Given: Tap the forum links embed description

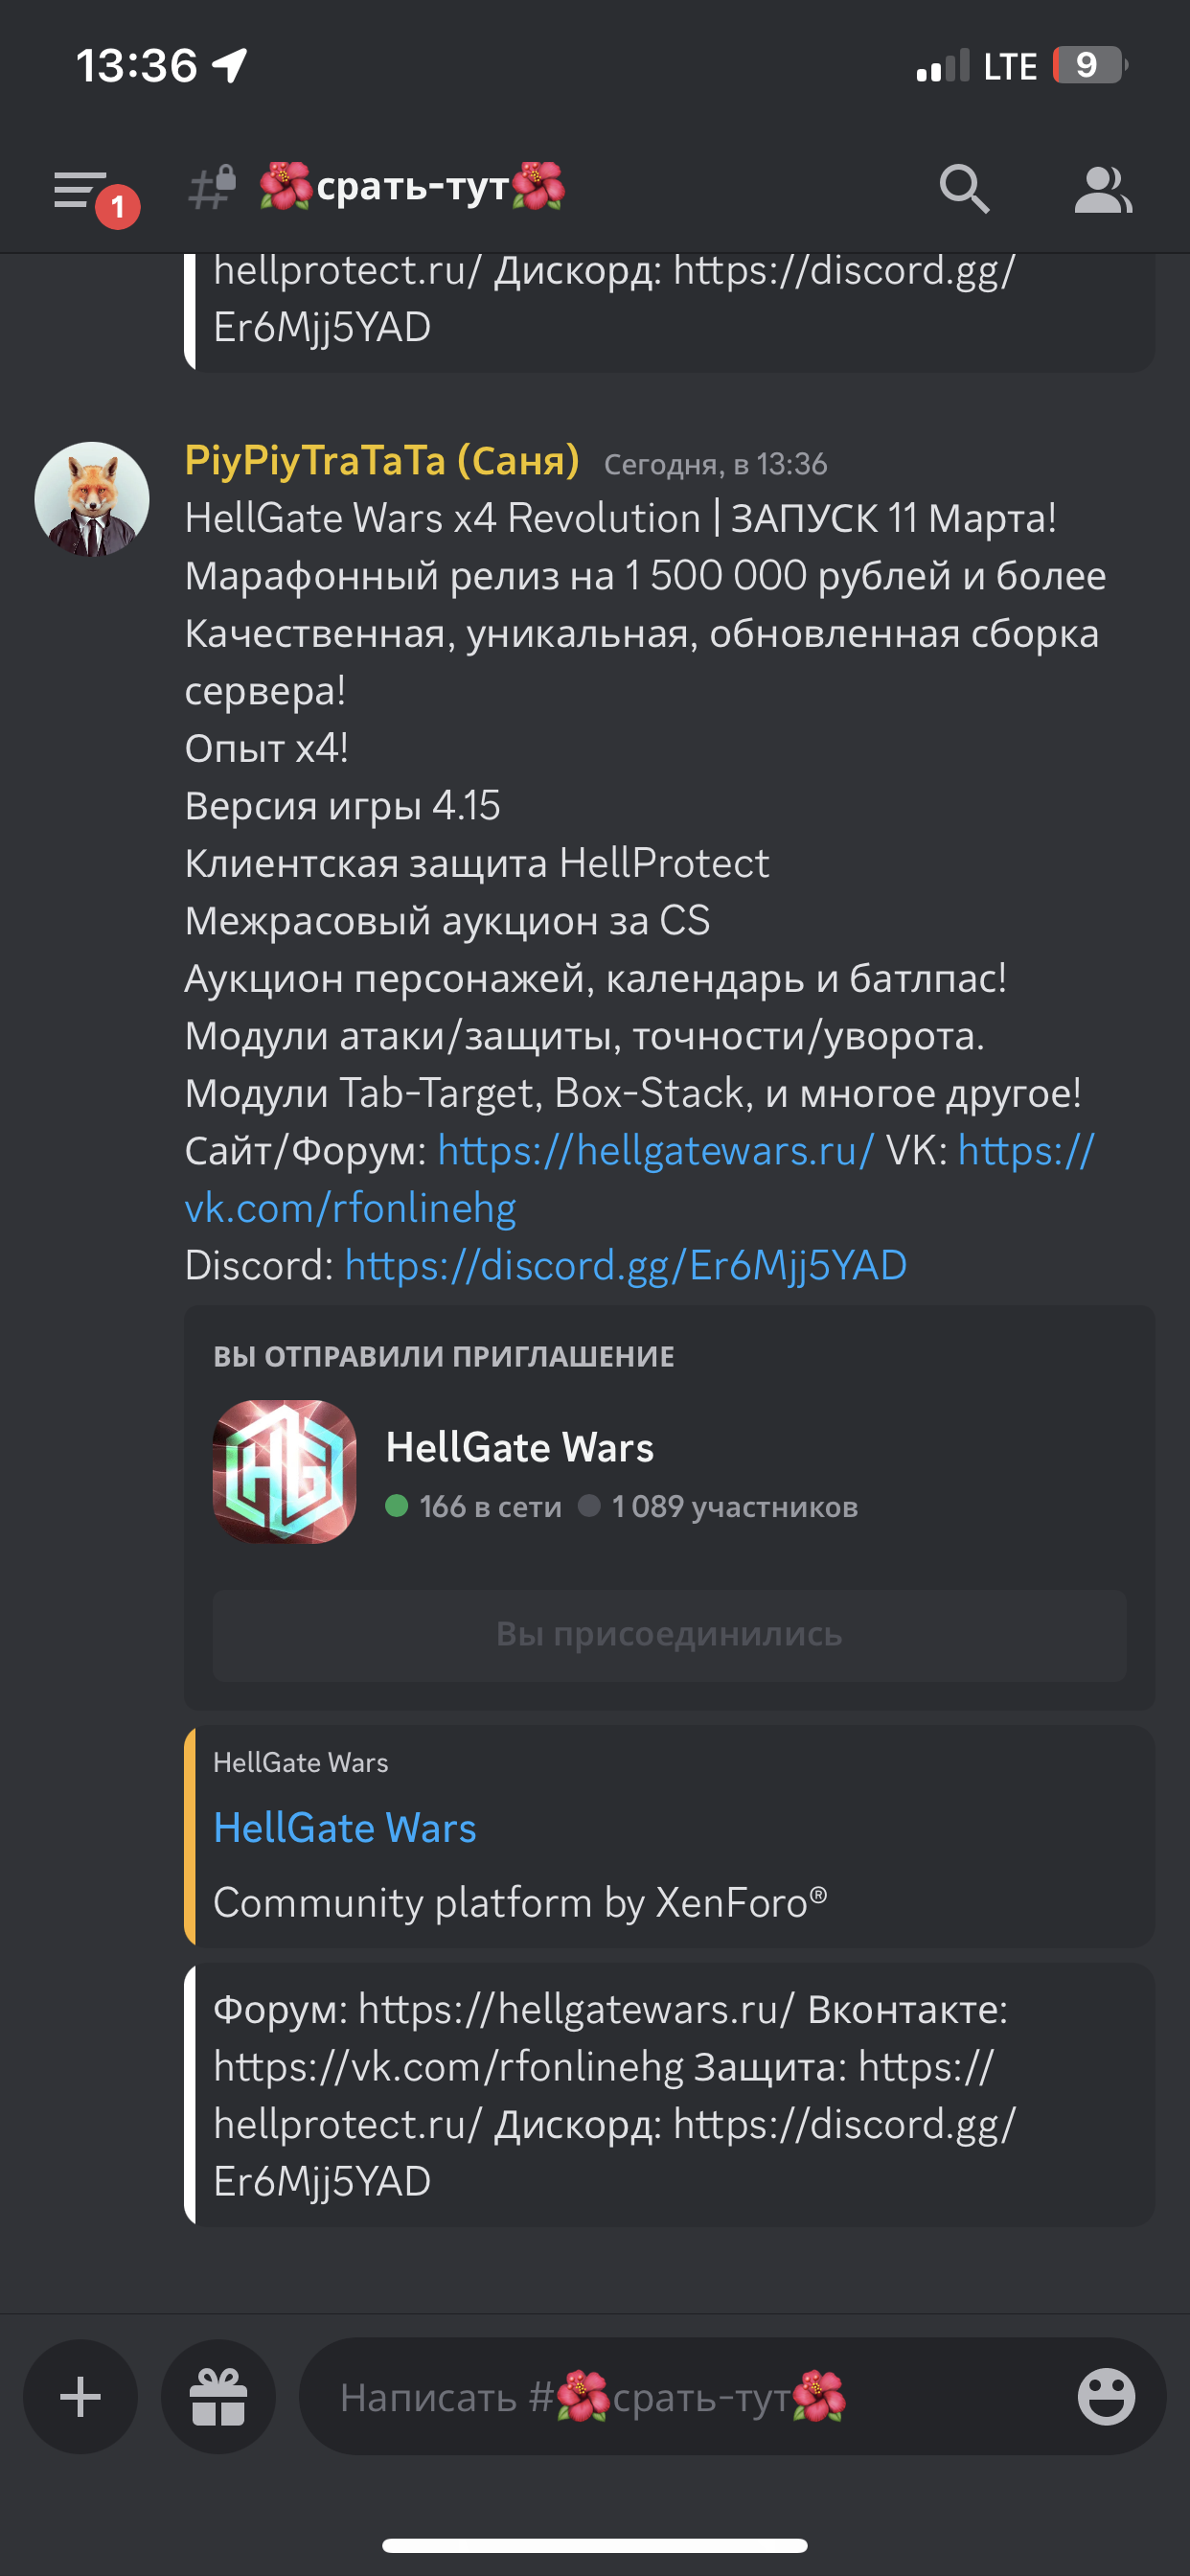Looking at the screenshot, I should pyautogui.click(x=614, y=2095).
